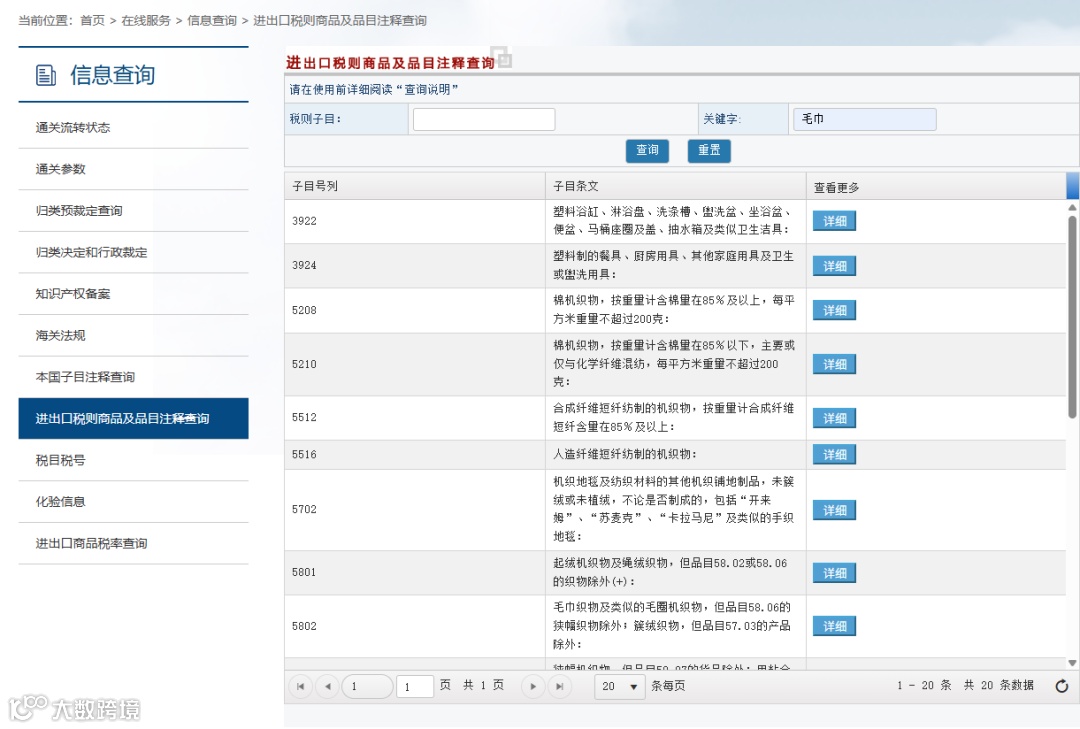1080x729 pixels.
Task: Click the 人造纤维短纤纺制的机织物 description text
Action: tap(625, 455)
